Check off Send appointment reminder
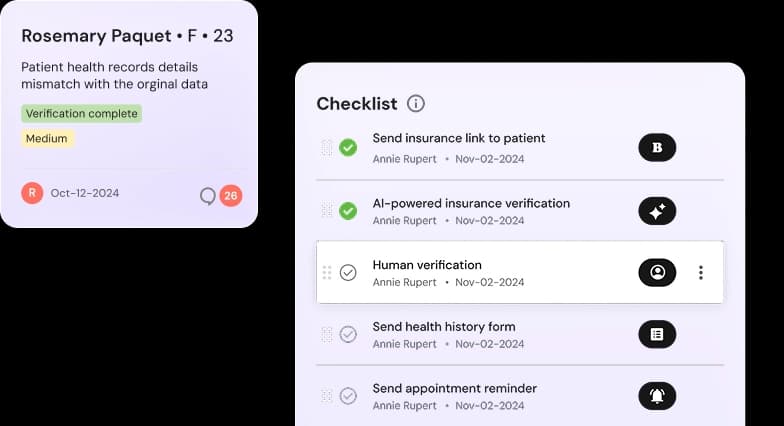784x426 pixels. coord(348,396)
